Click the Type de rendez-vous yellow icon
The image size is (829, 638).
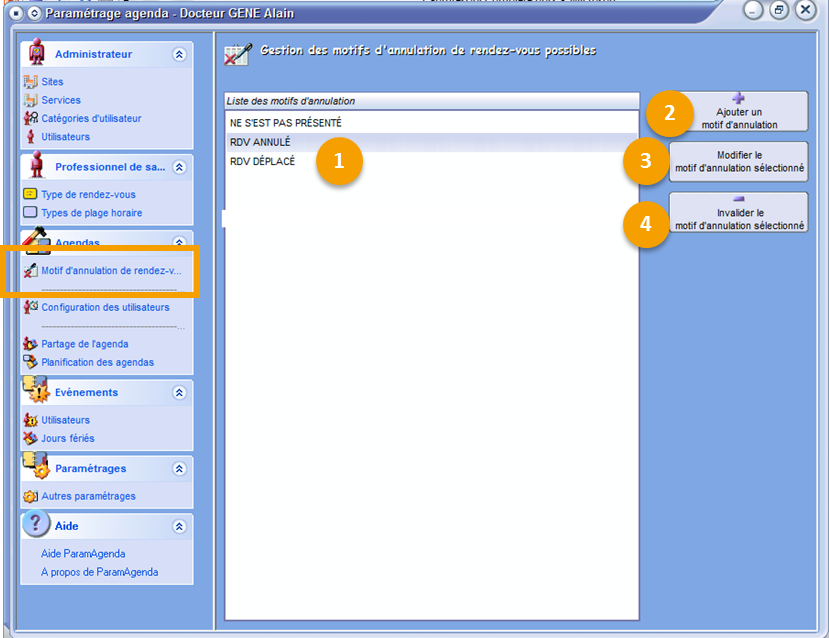[x=30, y=194]
